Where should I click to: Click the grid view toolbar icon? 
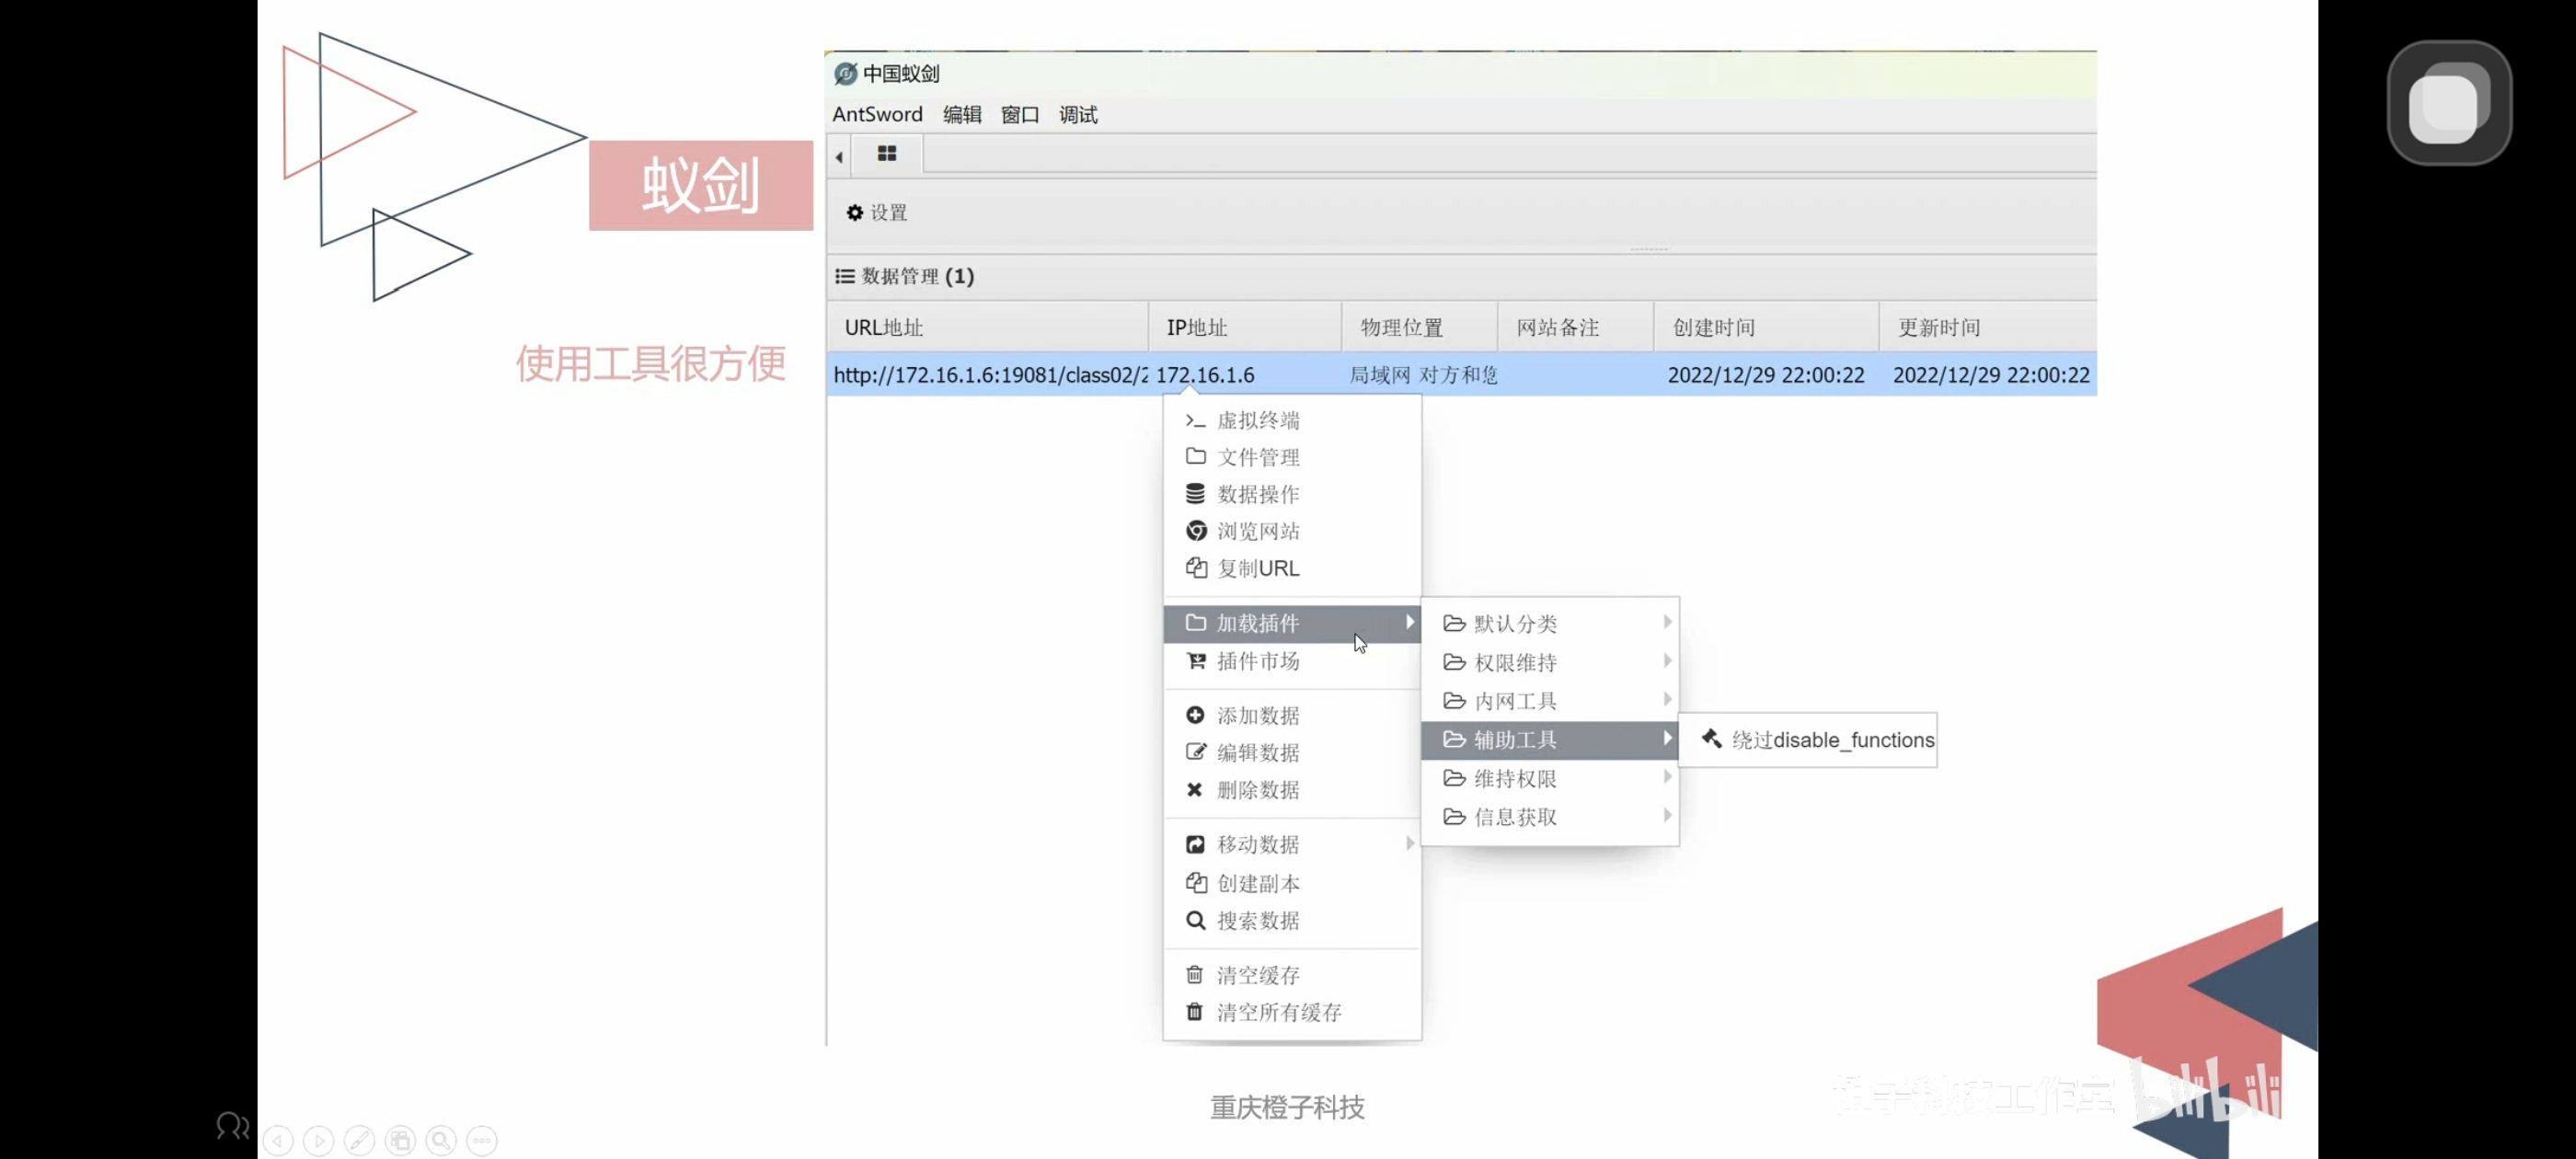click(x=886, y=153)
